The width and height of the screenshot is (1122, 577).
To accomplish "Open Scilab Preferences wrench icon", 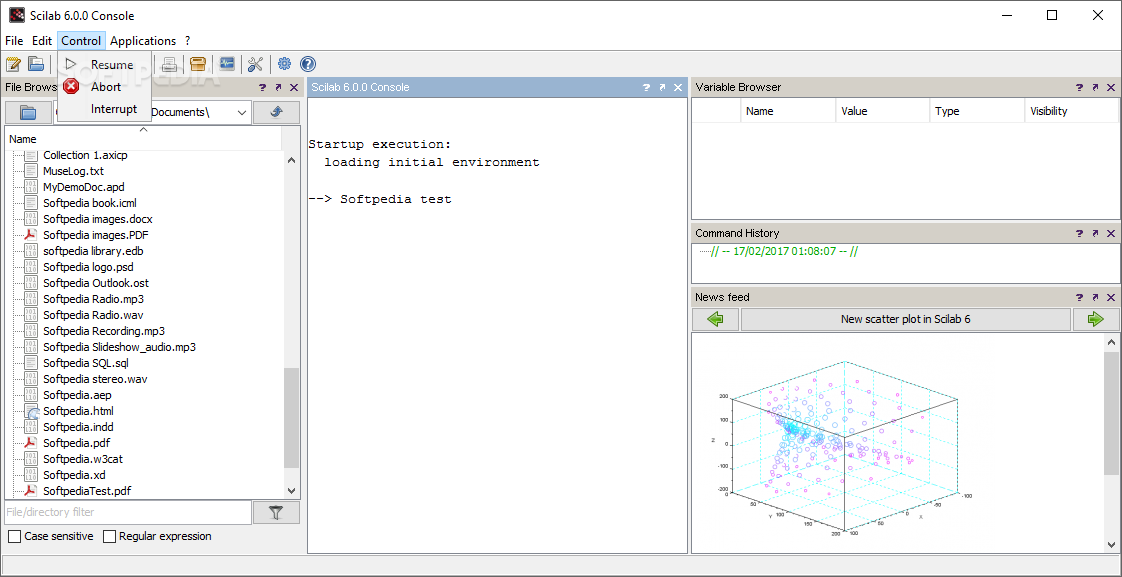I will (255, 64).
